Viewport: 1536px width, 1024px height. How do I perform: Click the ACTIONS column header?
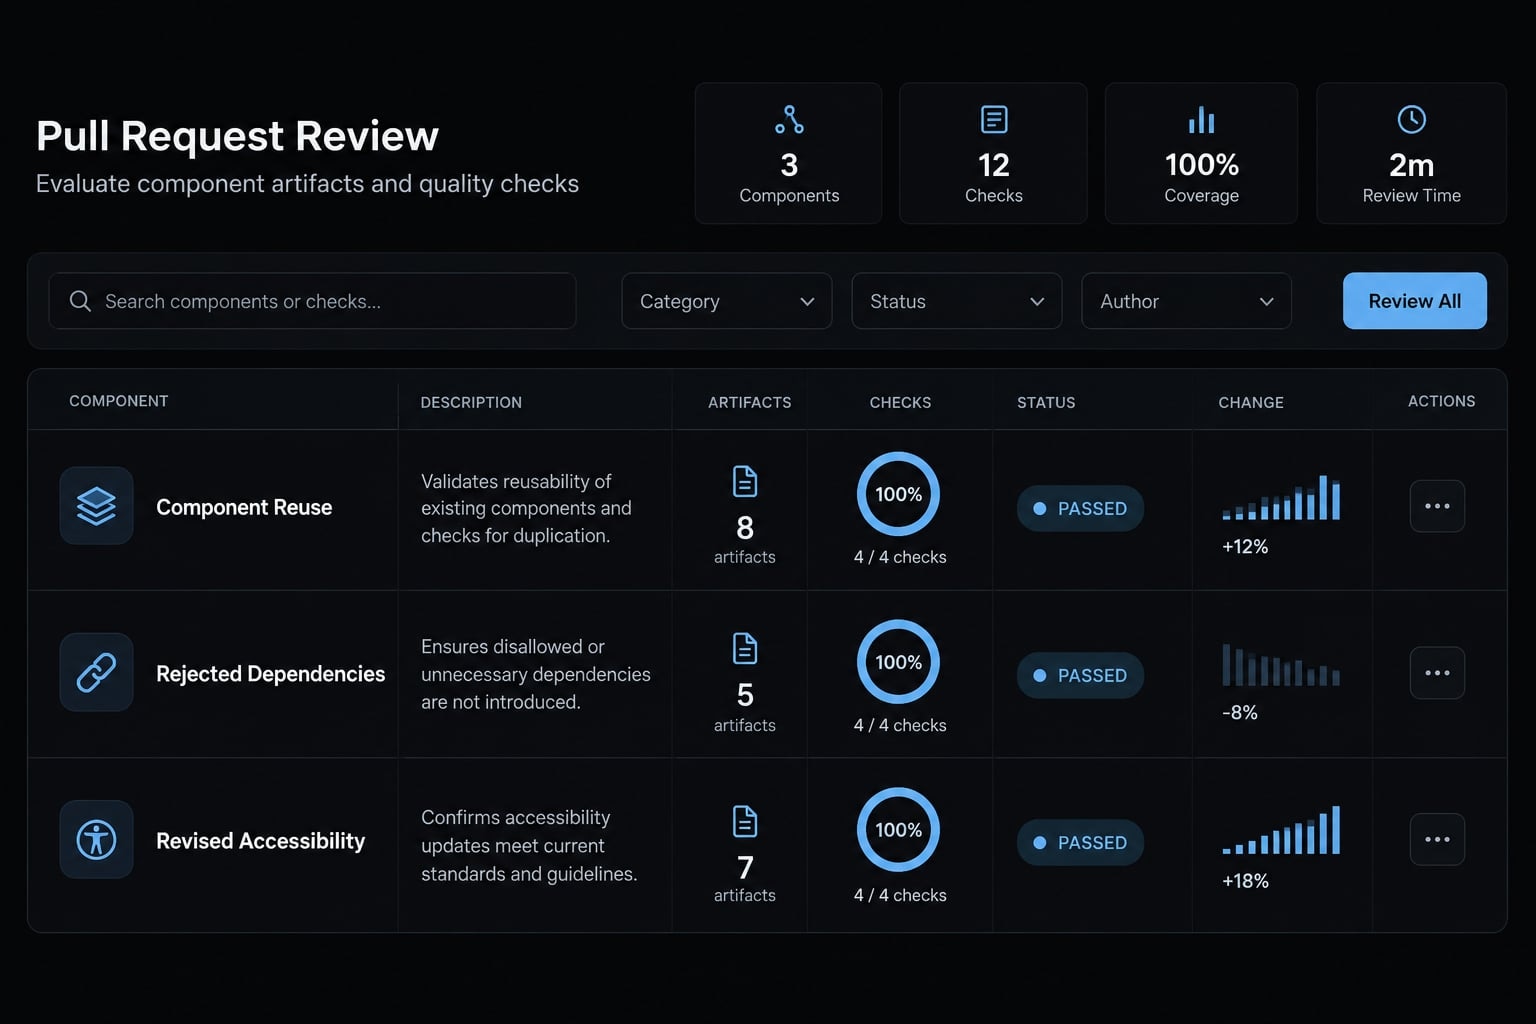pyautogui.click(x=1442, y=401)
